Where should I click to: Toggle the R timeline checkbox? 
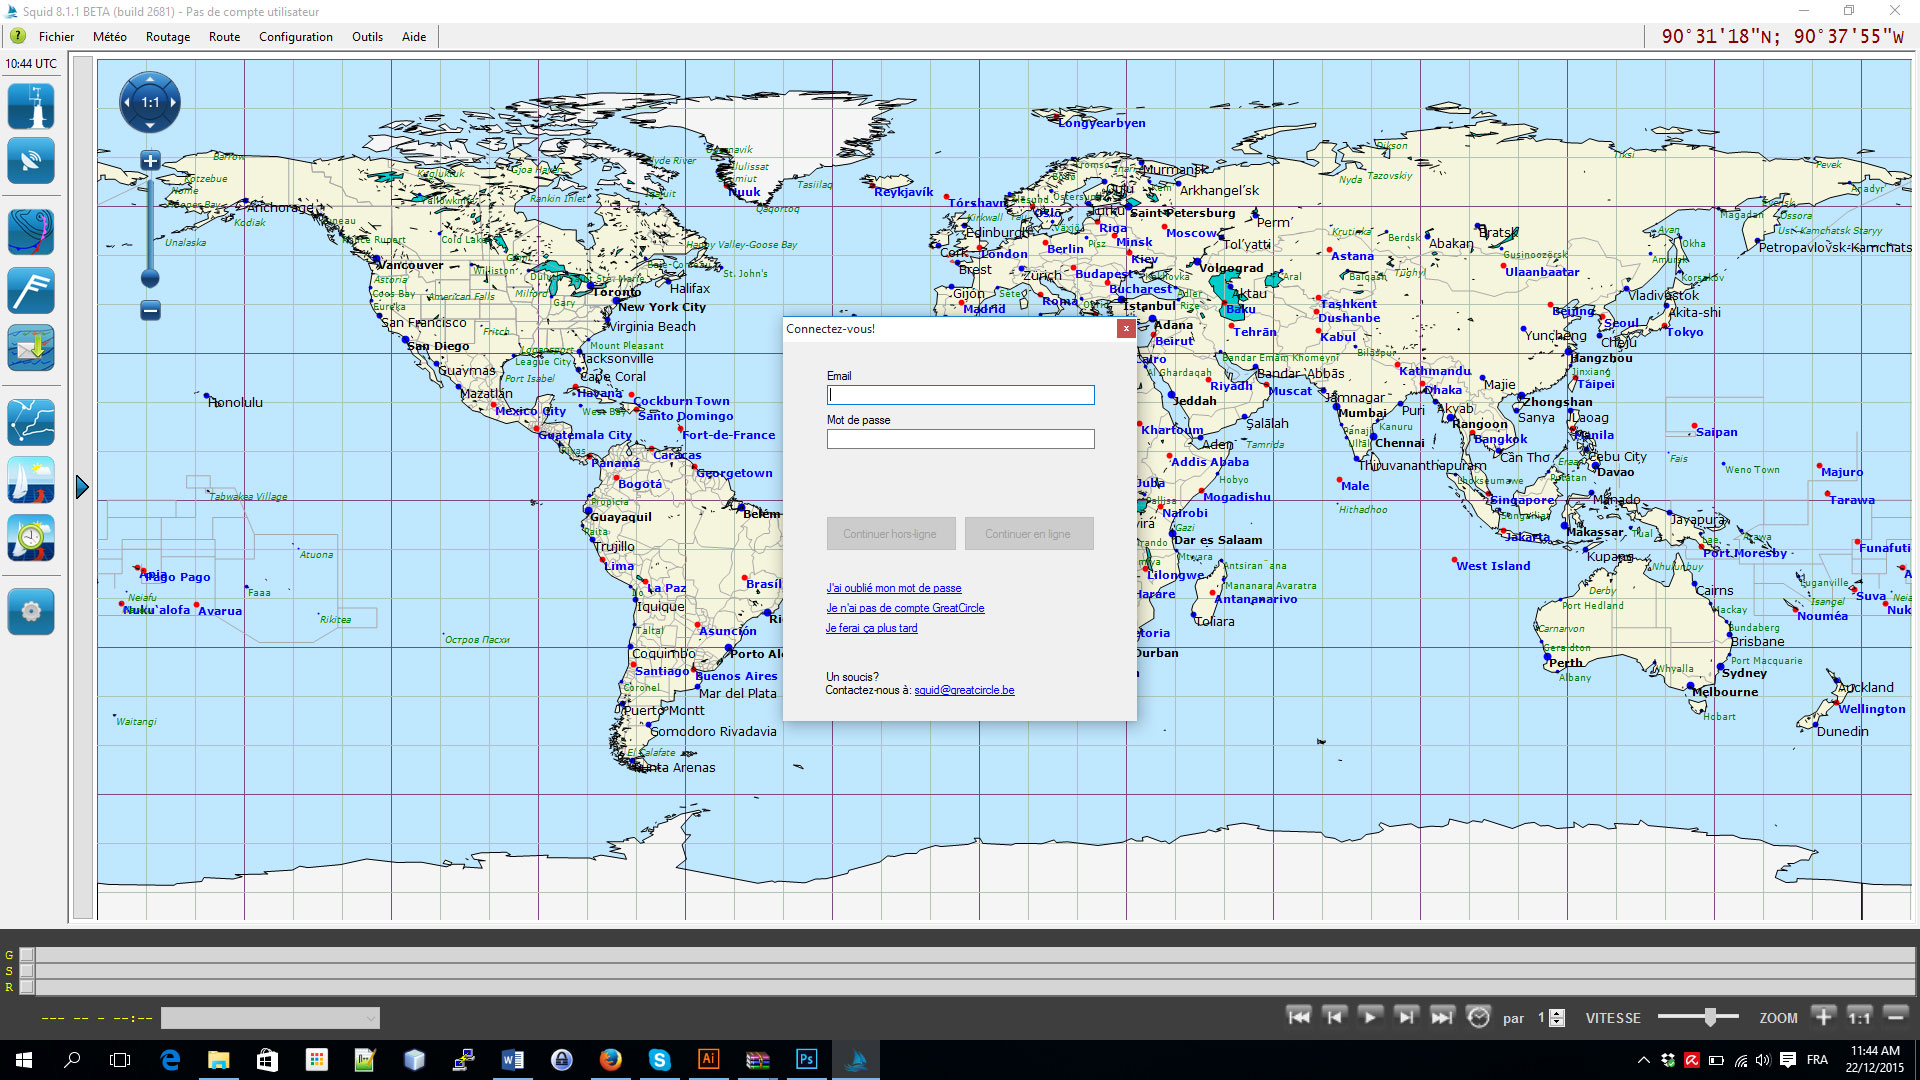27,987
